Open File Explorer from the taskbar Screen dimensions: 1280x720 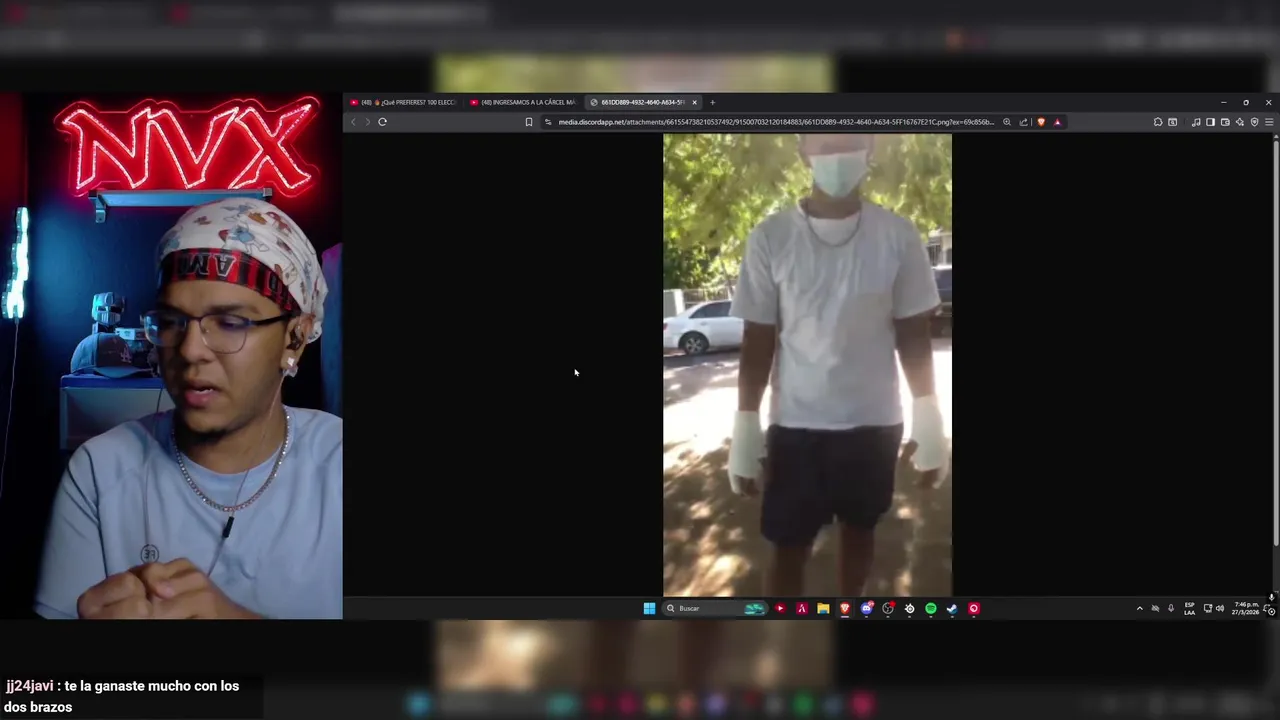pyautogui.click(x=823, y=608)
